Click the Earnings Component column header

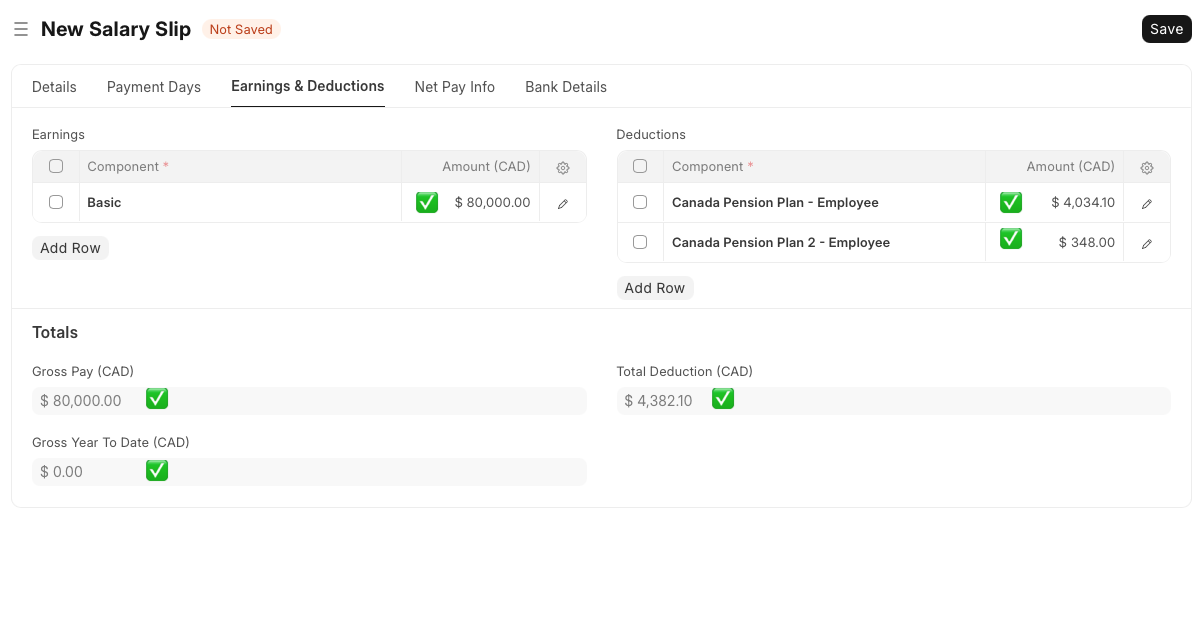(240, 166)
